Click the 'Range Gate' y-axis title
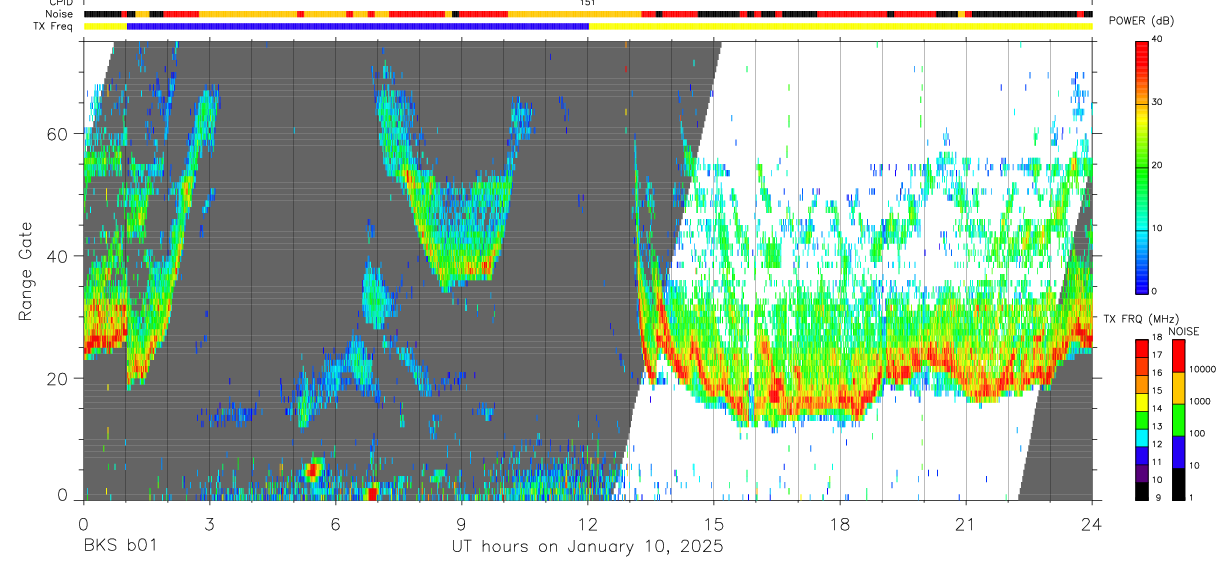The image size is (1228, 567). tap(25, 272)
